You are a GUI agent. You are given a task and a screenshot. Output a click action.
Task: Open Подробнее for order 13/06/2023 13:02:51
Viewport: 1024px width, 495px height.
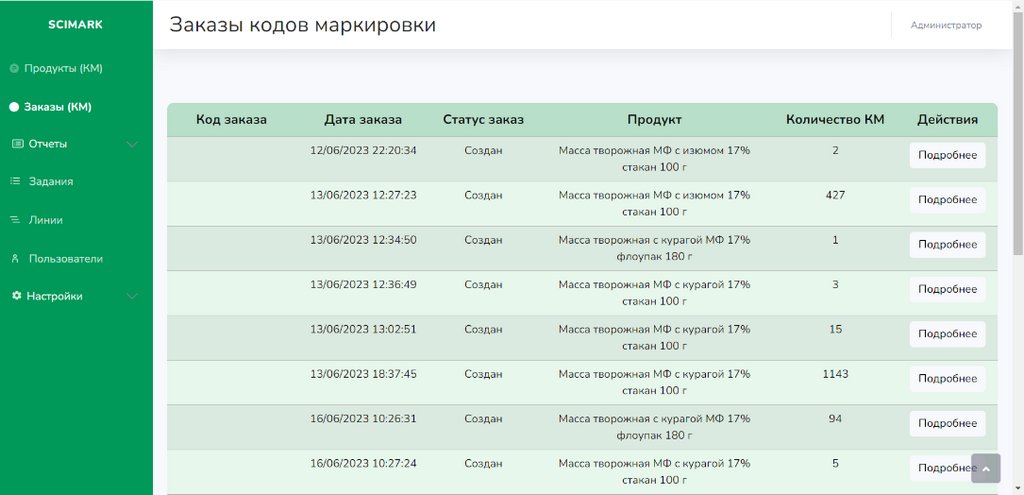tap(948, 334)
